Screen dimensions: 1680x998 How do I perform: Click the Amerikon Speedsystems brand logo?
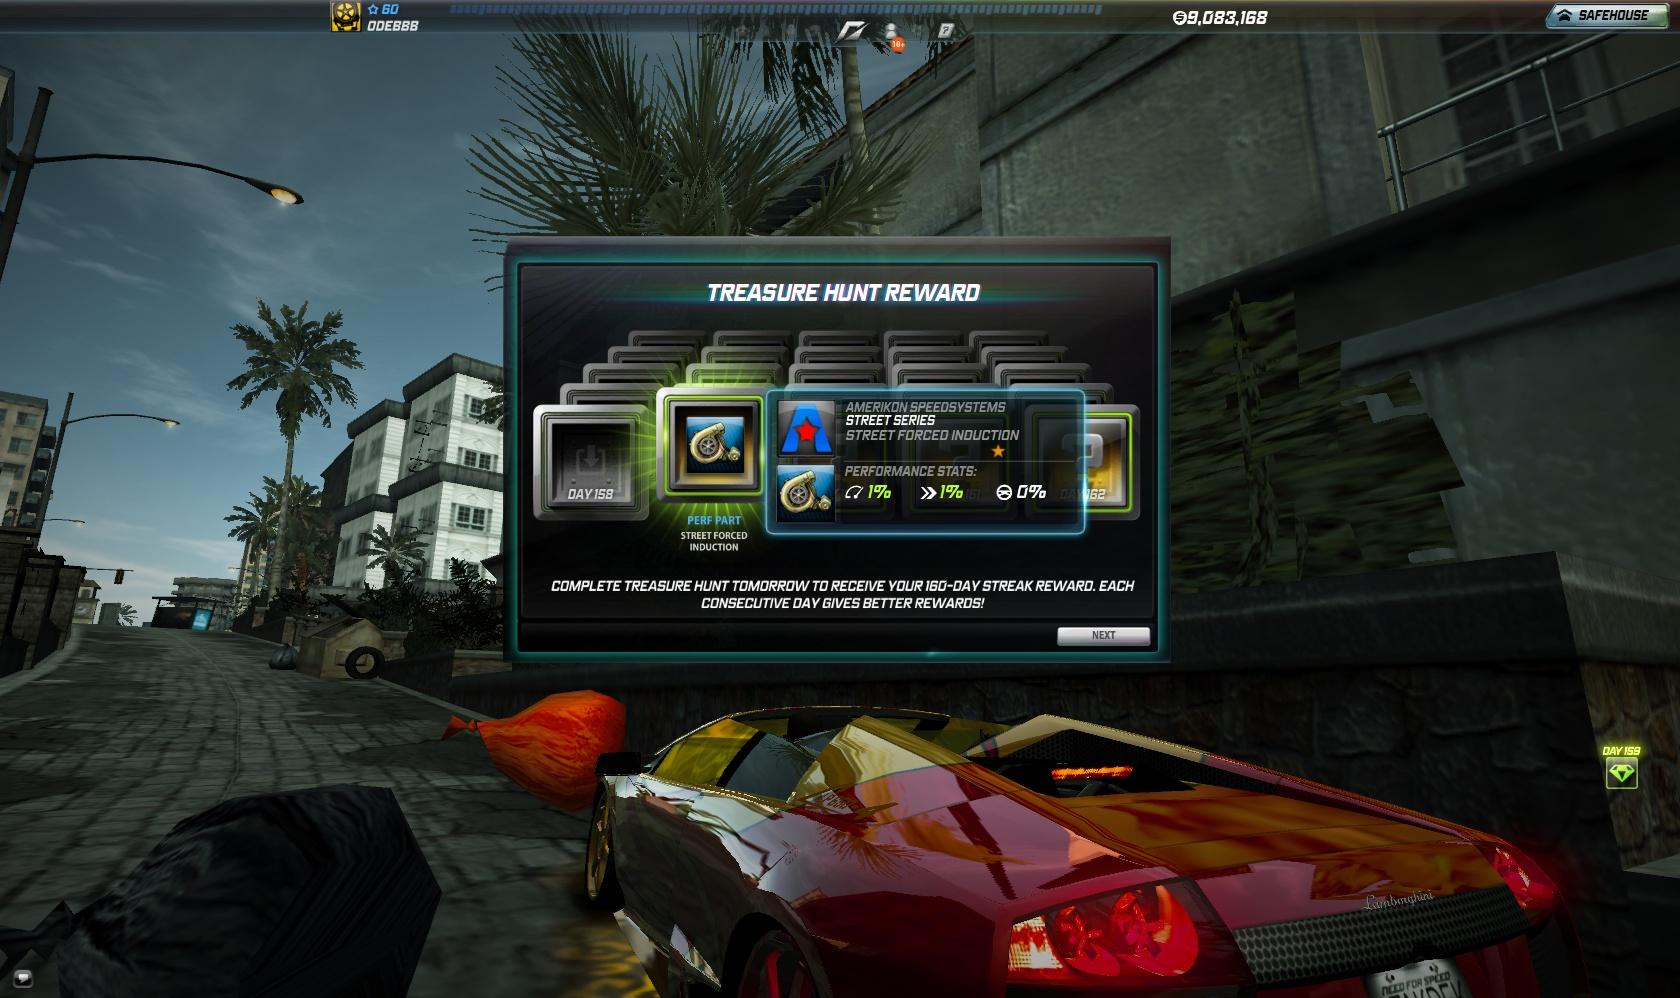[806, 429]
